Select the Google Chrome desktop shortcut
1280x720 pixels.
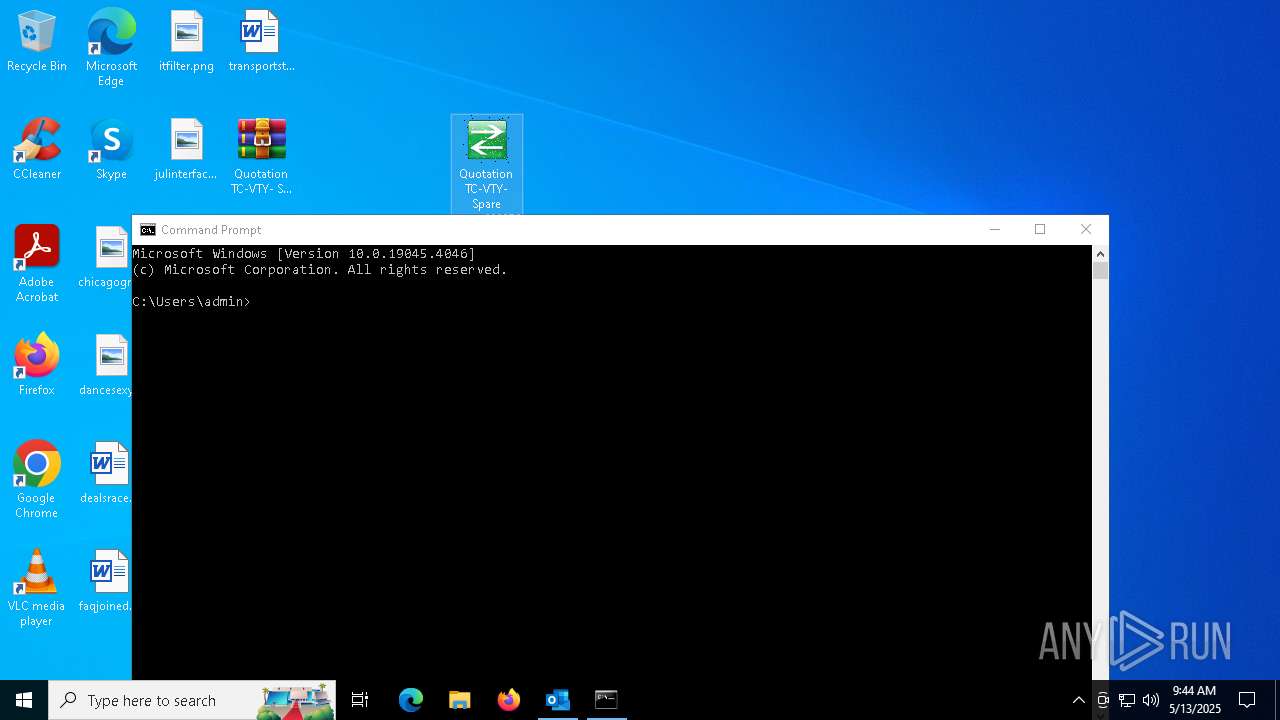[37, 480]
